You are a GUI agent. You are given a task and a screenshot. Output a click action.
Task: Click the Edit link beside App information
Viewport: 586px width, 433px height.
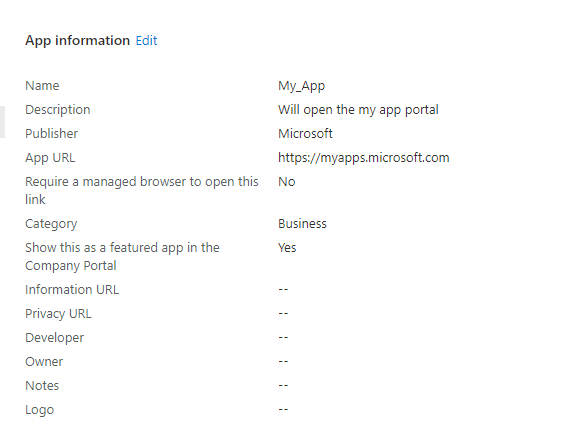146,40
